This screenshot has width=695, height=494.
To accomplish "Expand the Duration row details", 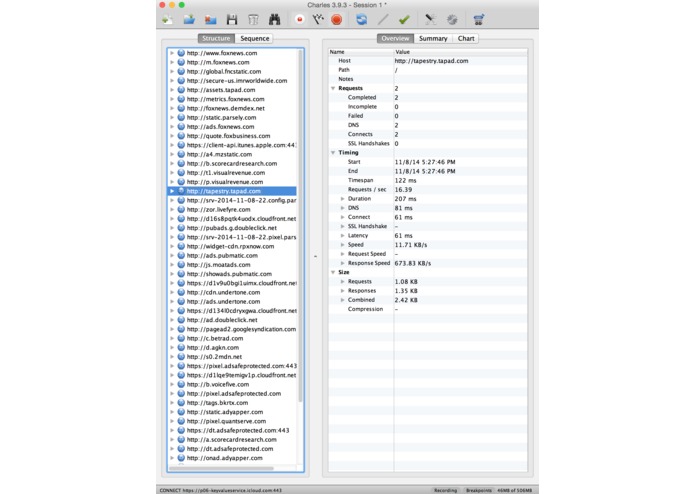I will [343, 198].
